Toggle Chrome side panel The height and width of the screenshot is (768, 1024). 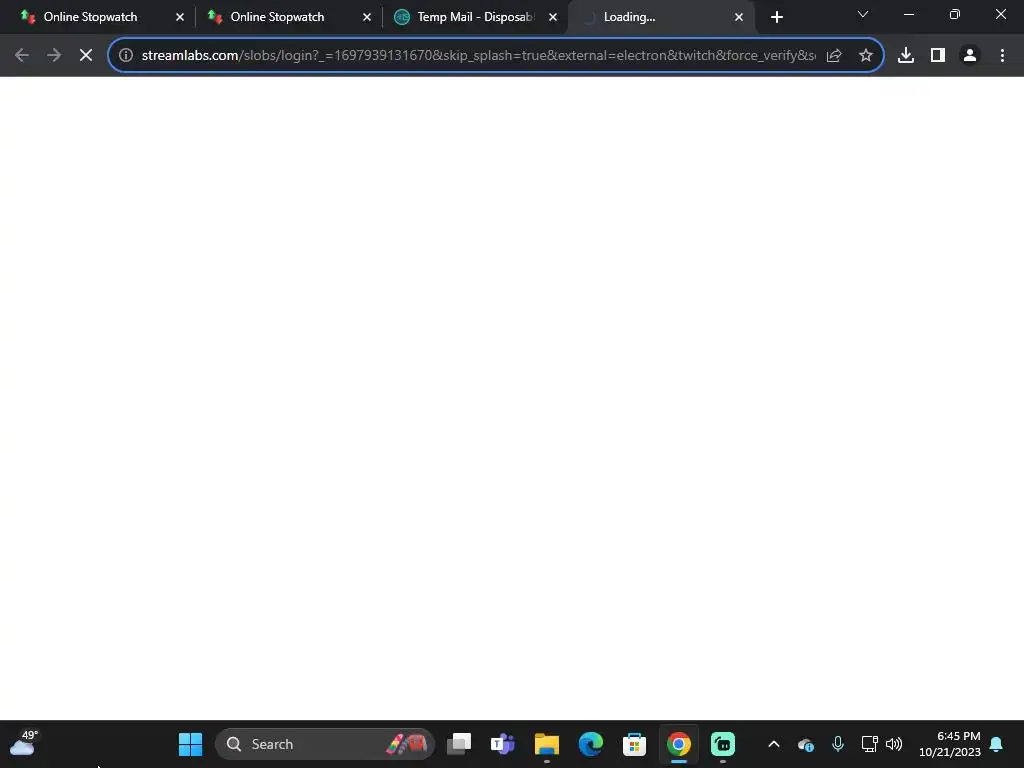pos(938,56)
